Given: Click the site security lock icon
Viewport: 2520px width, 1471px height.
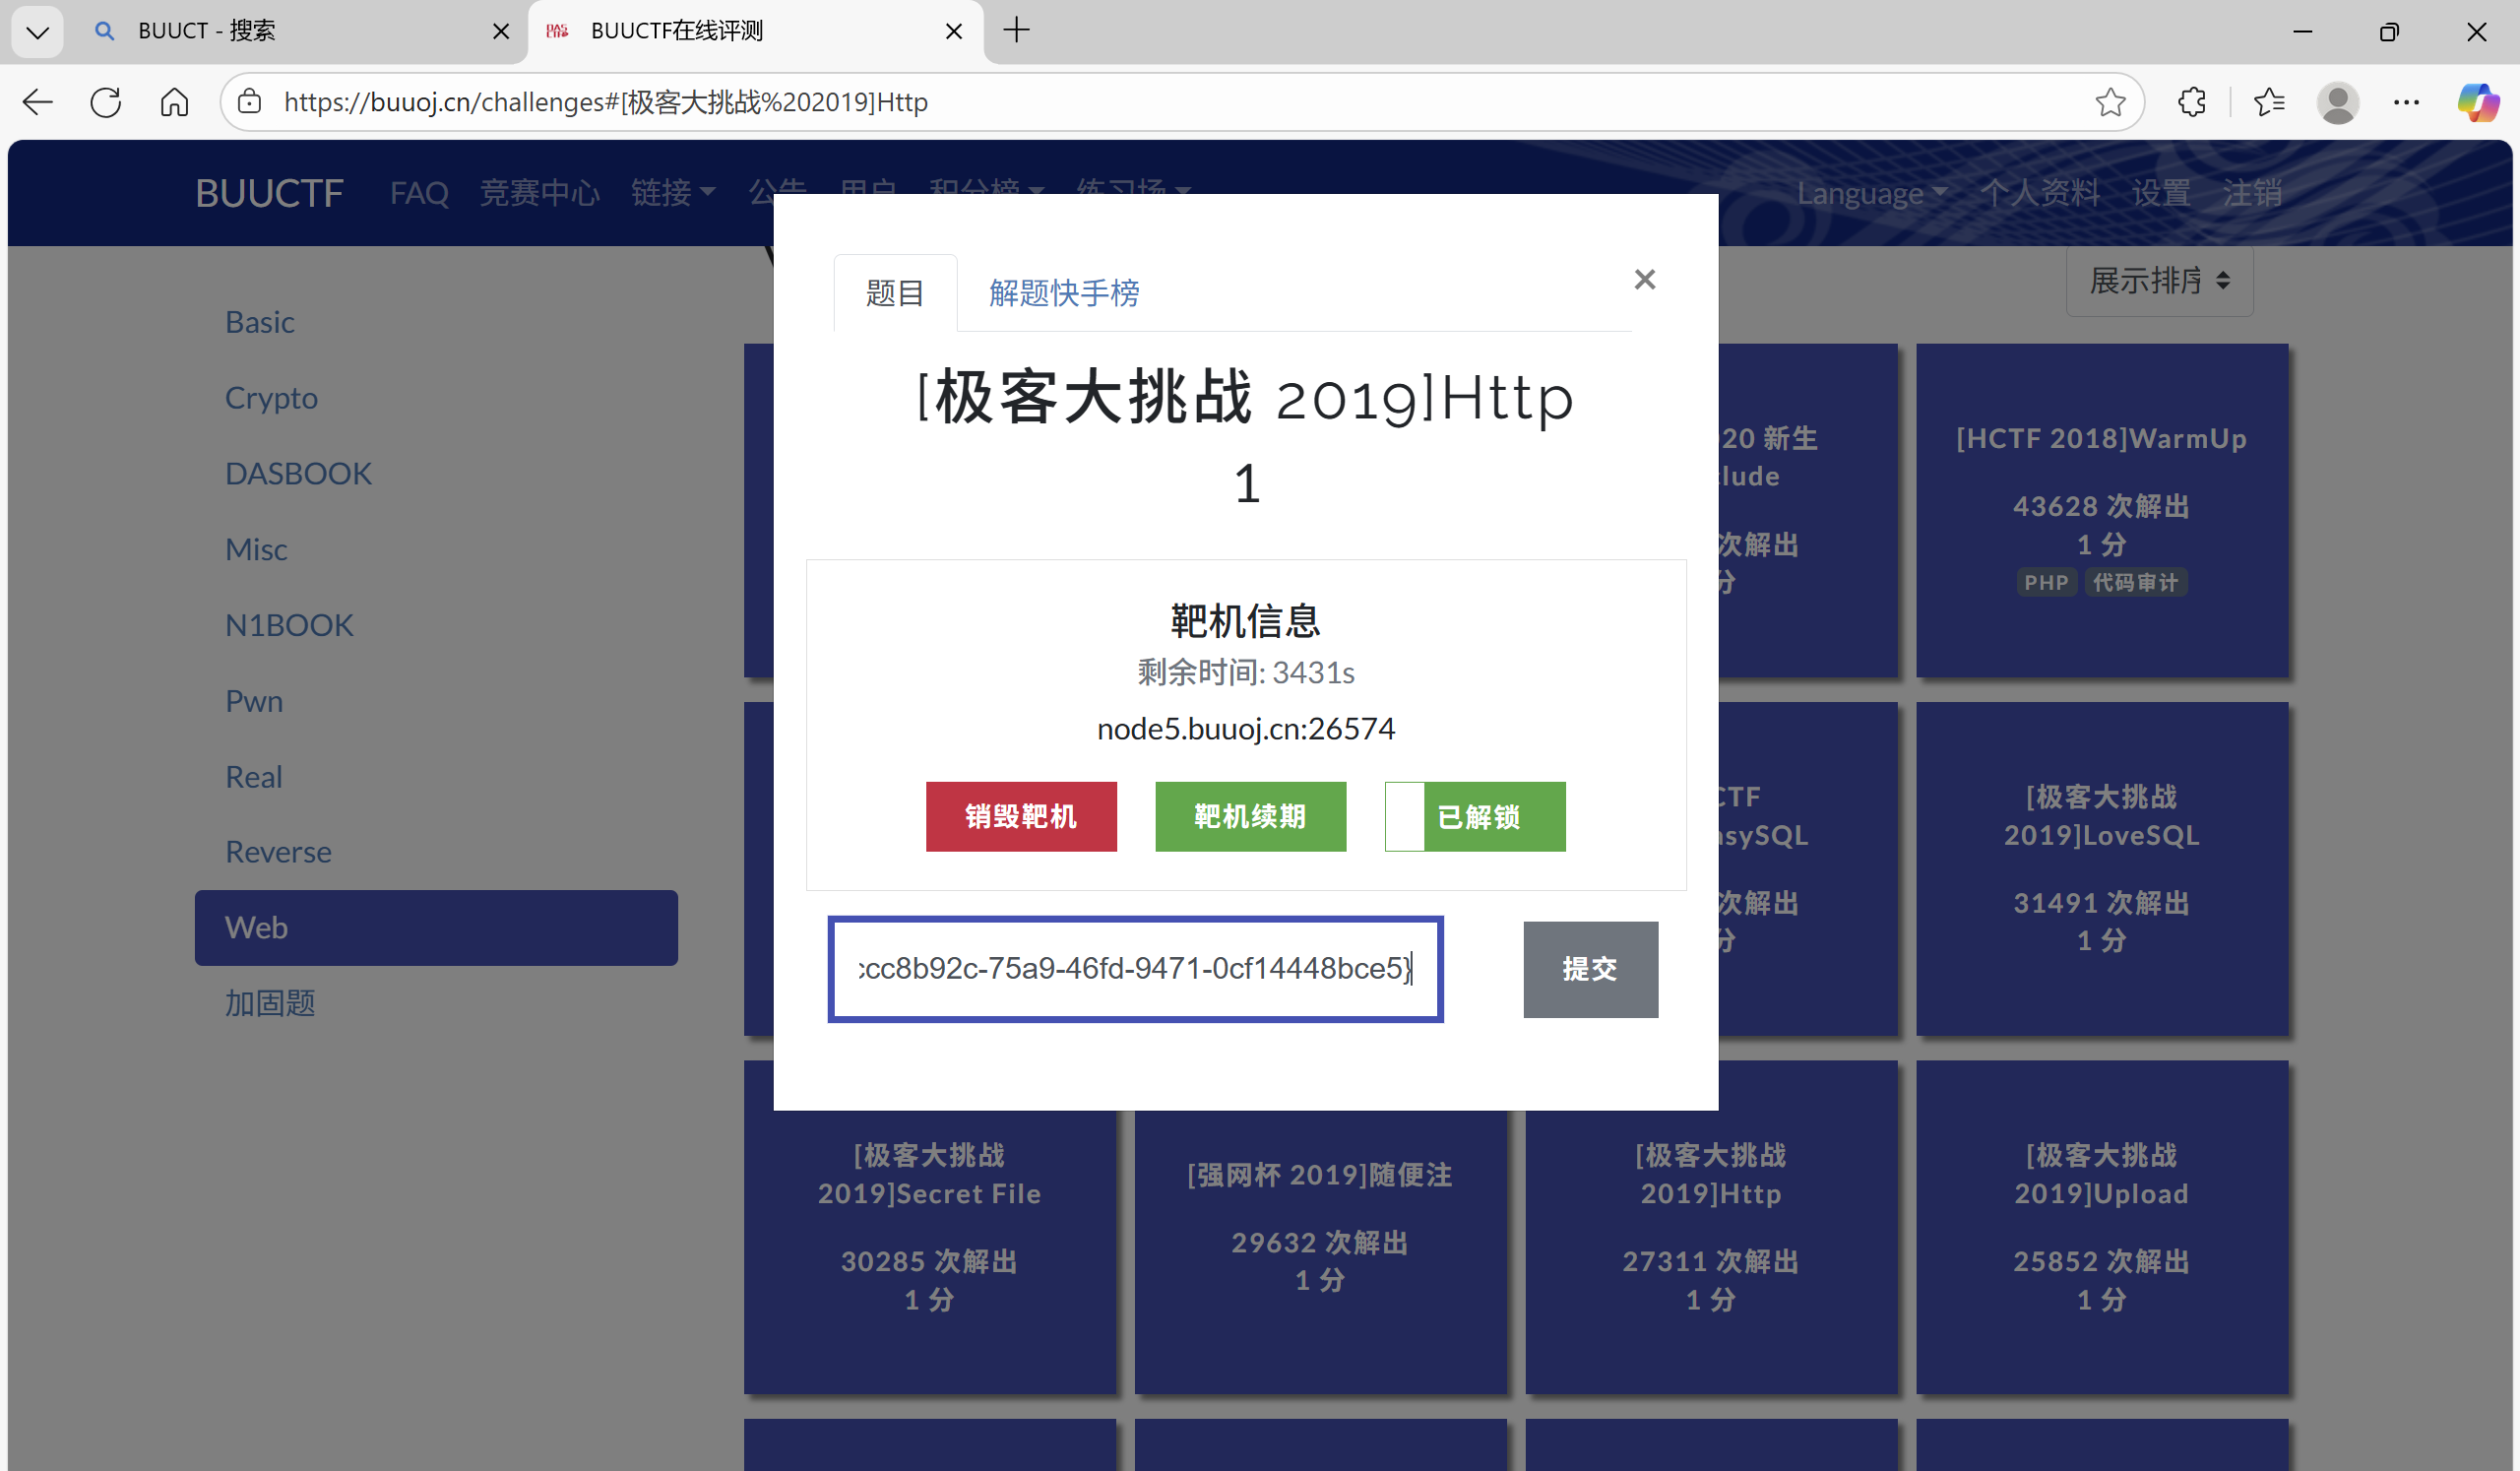Looking at the screenshot, I should click(x=250, y=102).
